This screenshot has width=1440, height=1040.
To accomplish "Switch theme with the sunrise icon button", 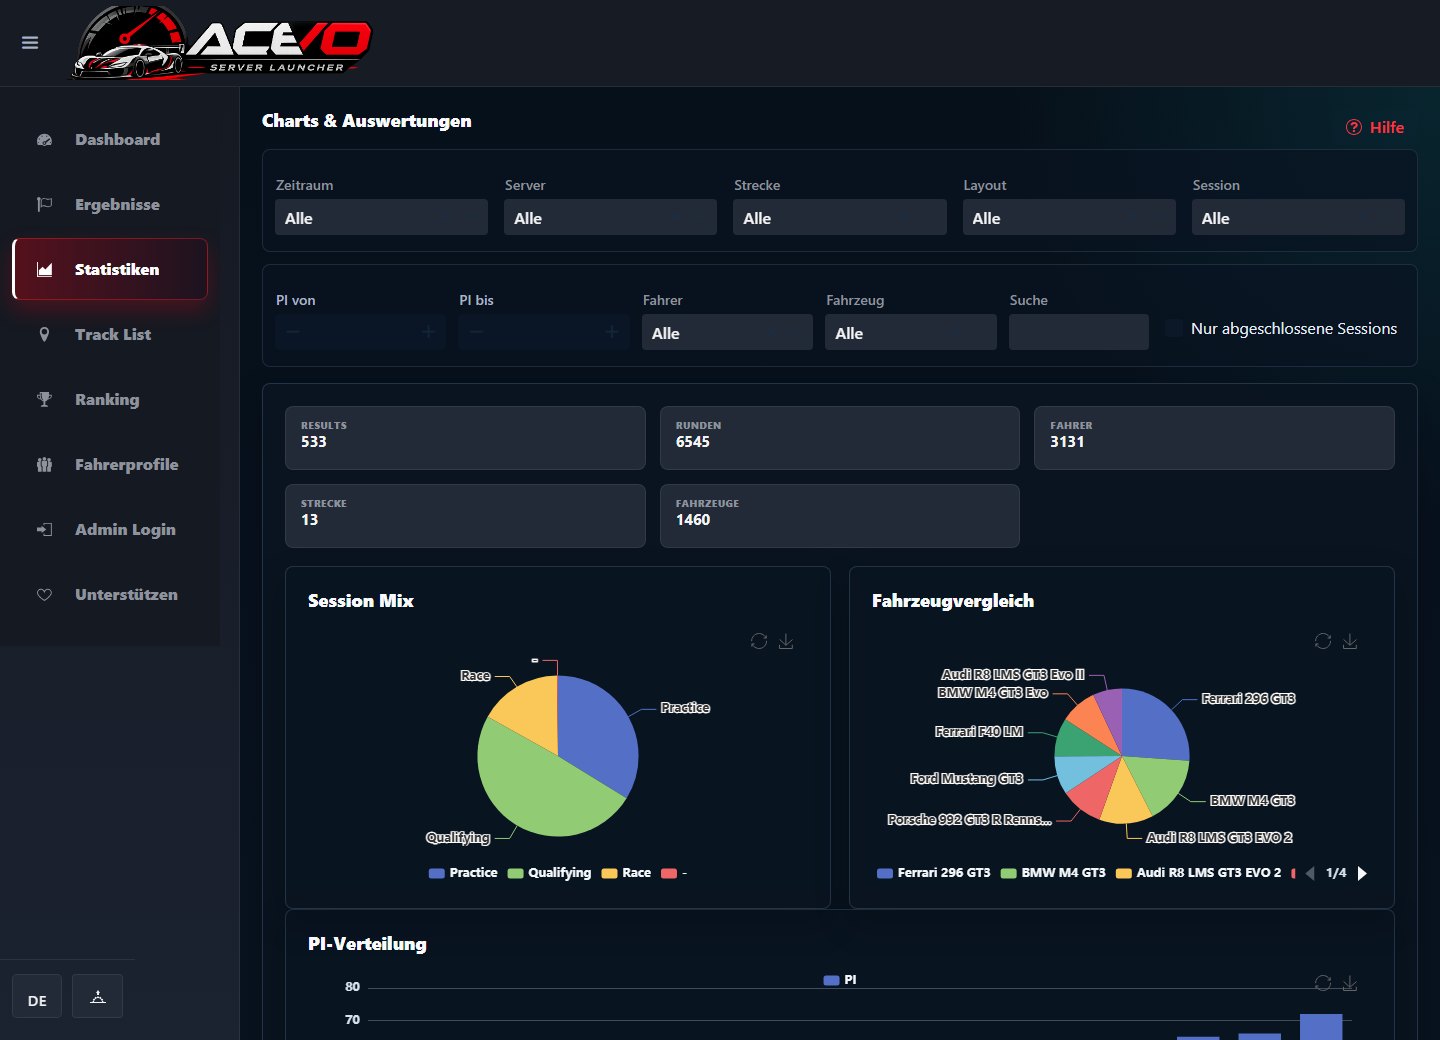I will (x=98, y=996).
